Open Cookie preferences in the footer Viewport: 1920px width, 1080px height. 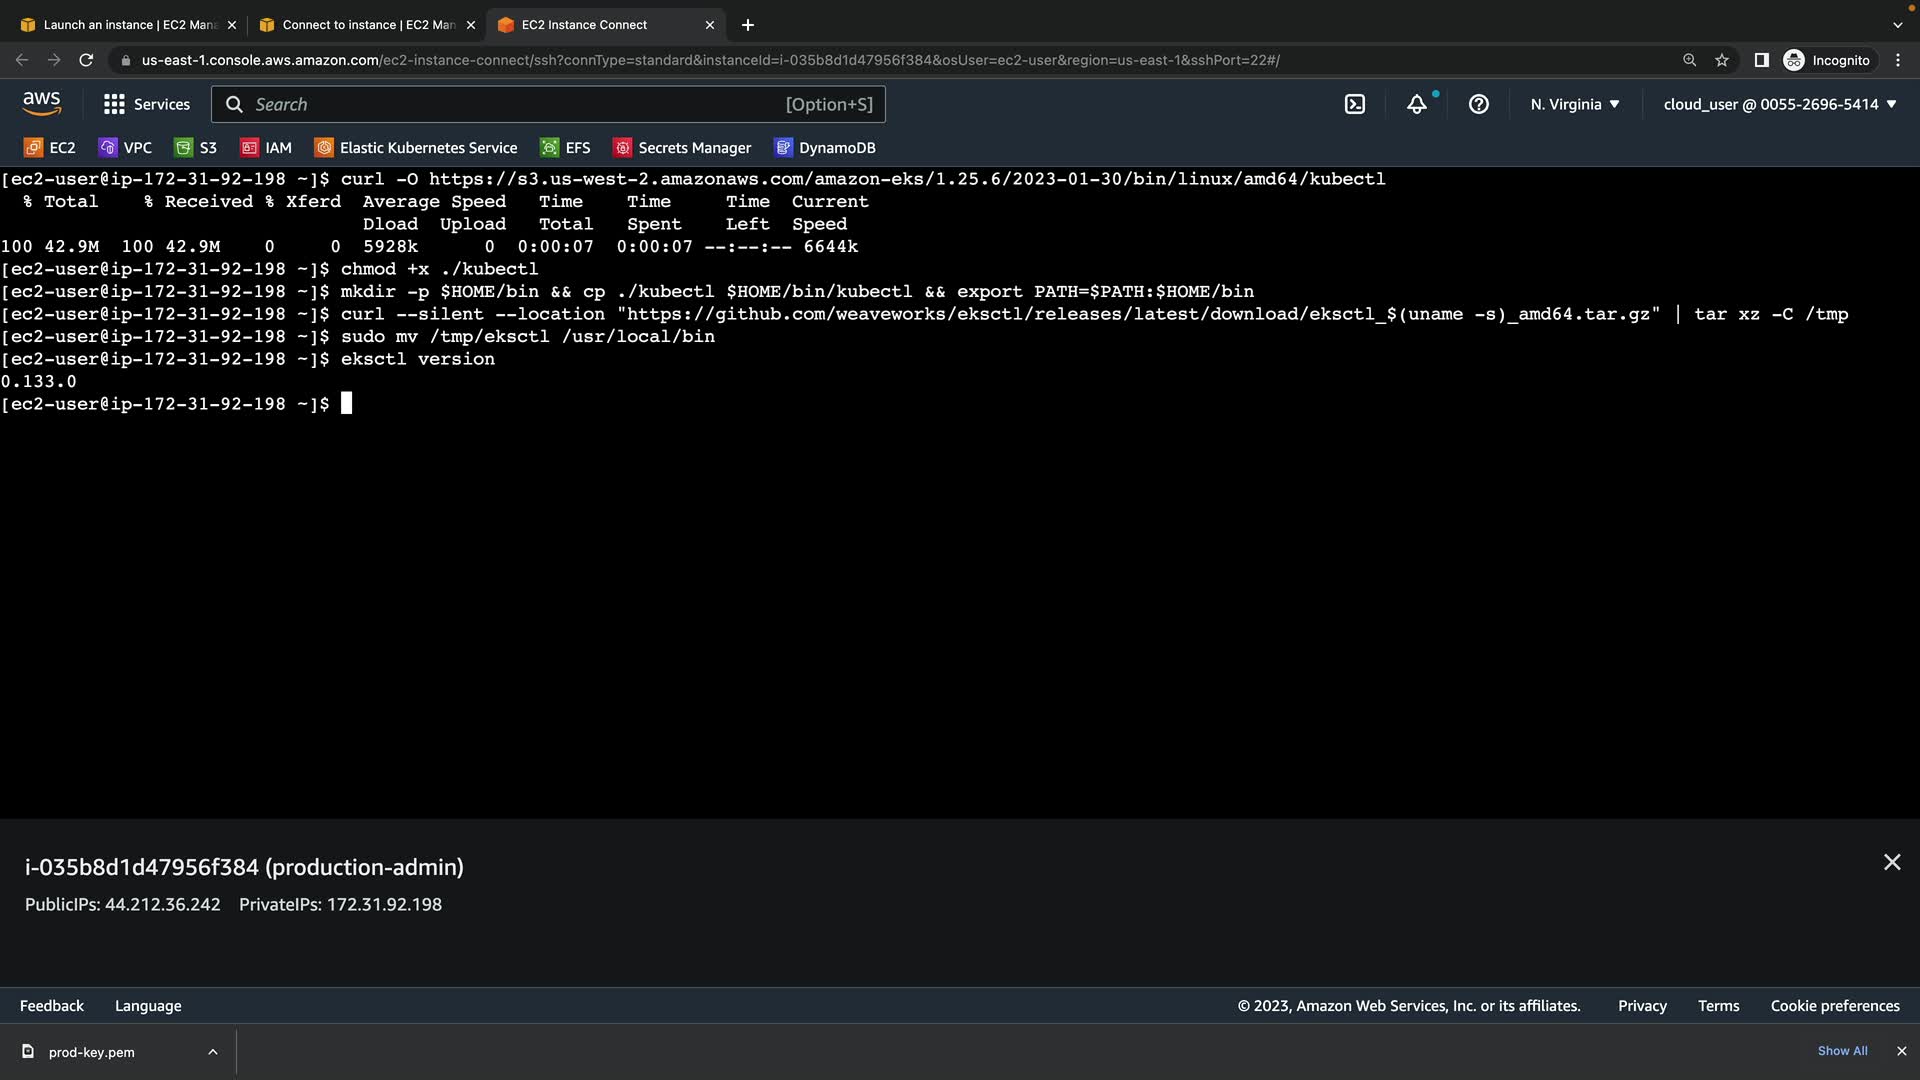point(1834,1006)
